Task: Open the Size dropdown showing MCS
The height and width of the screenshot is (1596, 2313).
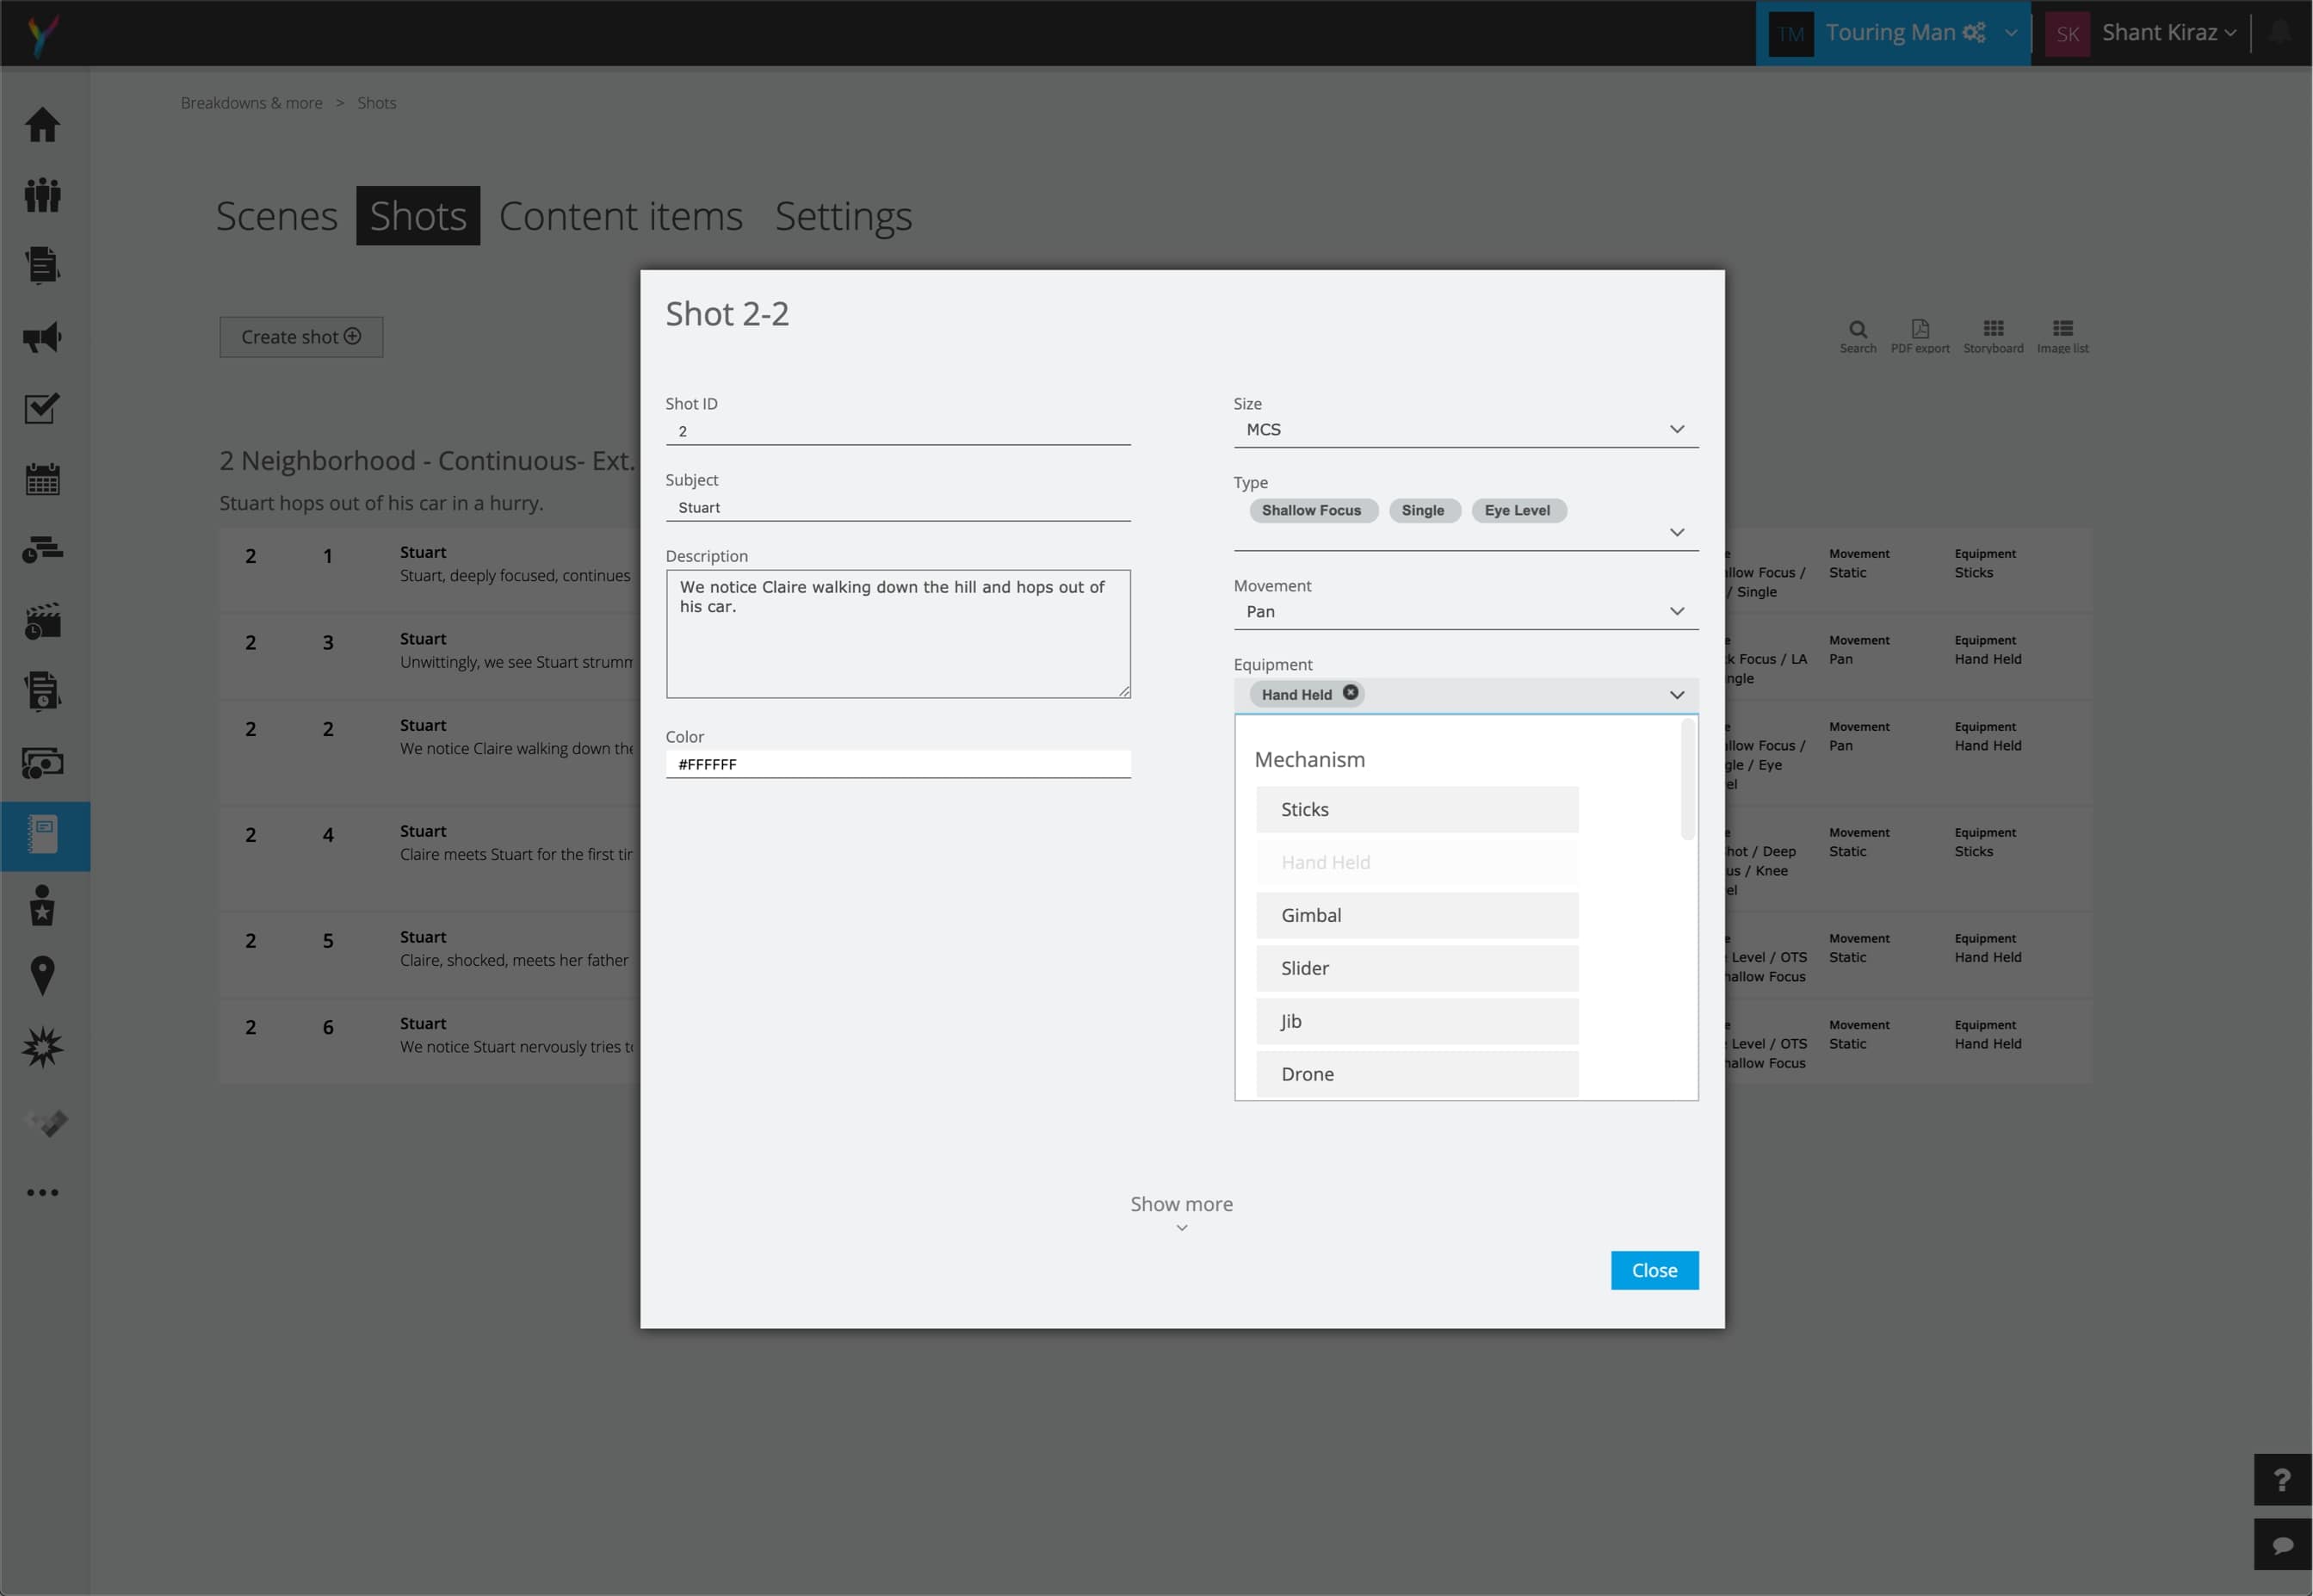Action: click(x=1465, y=429)
